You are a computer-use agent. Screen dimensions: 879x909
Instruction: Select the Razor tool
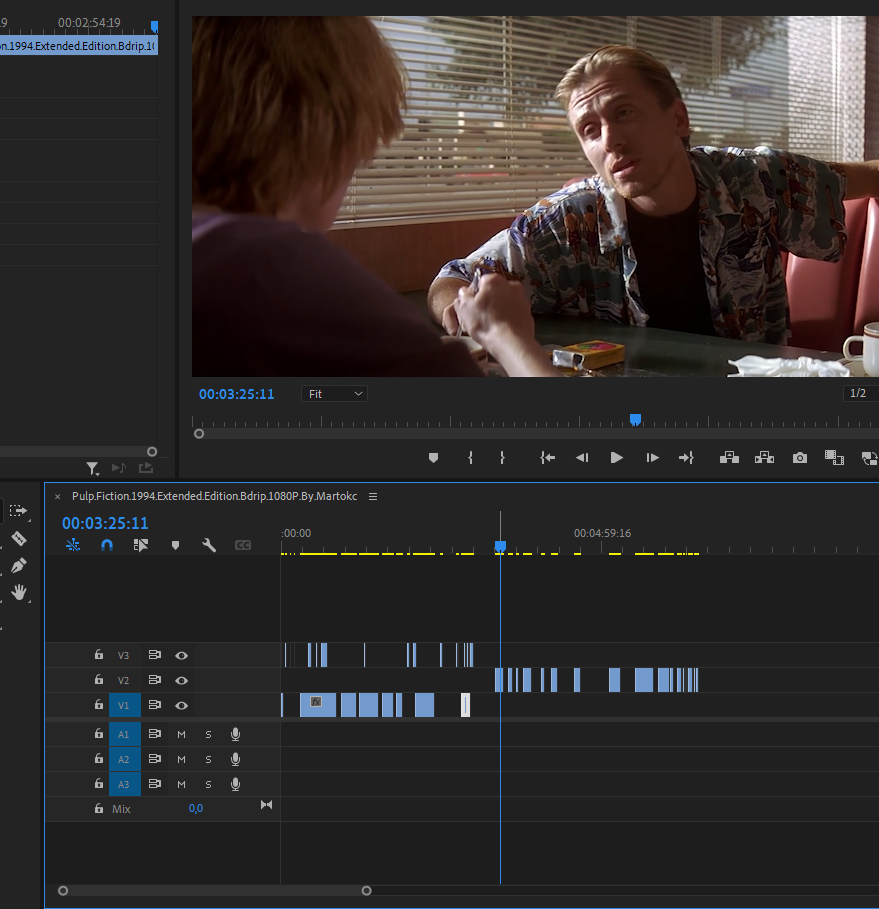19,539
